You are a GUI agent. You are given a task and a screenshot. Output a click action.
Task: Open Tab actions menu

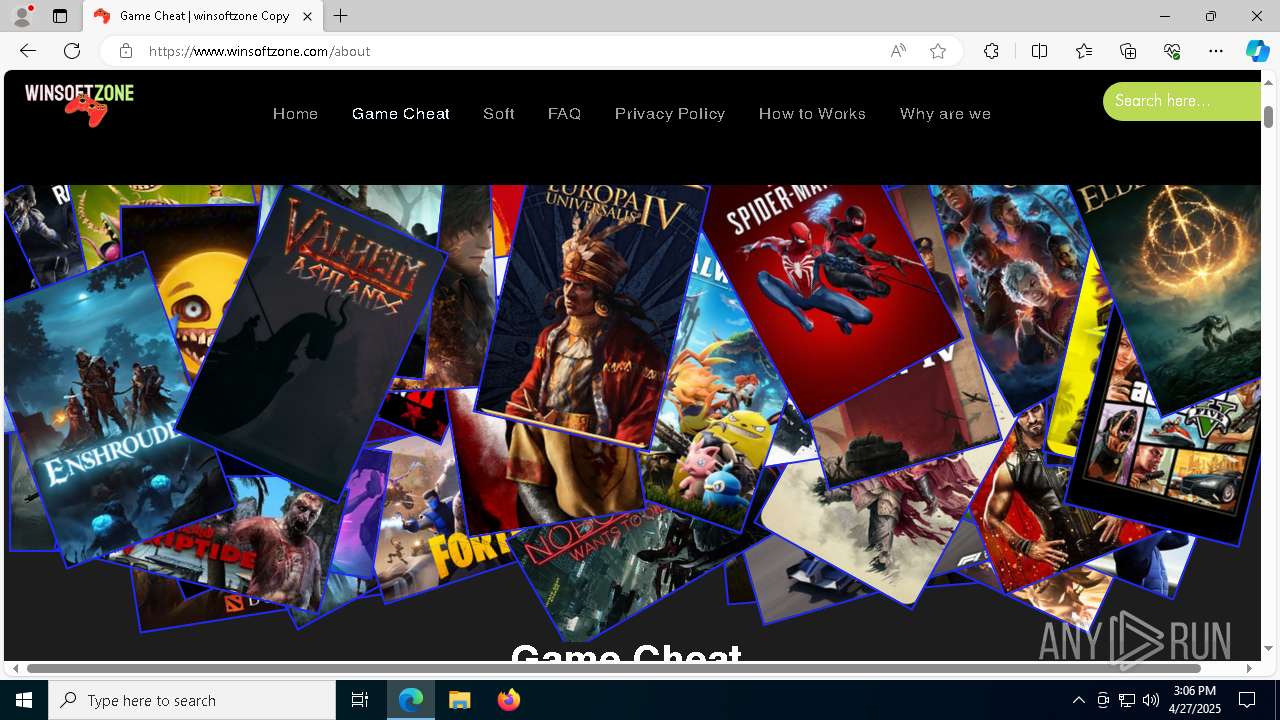point(60,16)
